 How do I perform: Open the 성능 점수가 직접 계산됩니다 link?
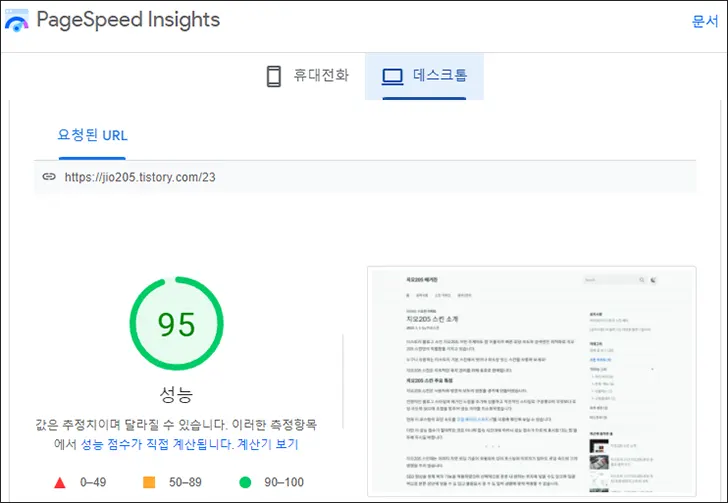[157, 444]
